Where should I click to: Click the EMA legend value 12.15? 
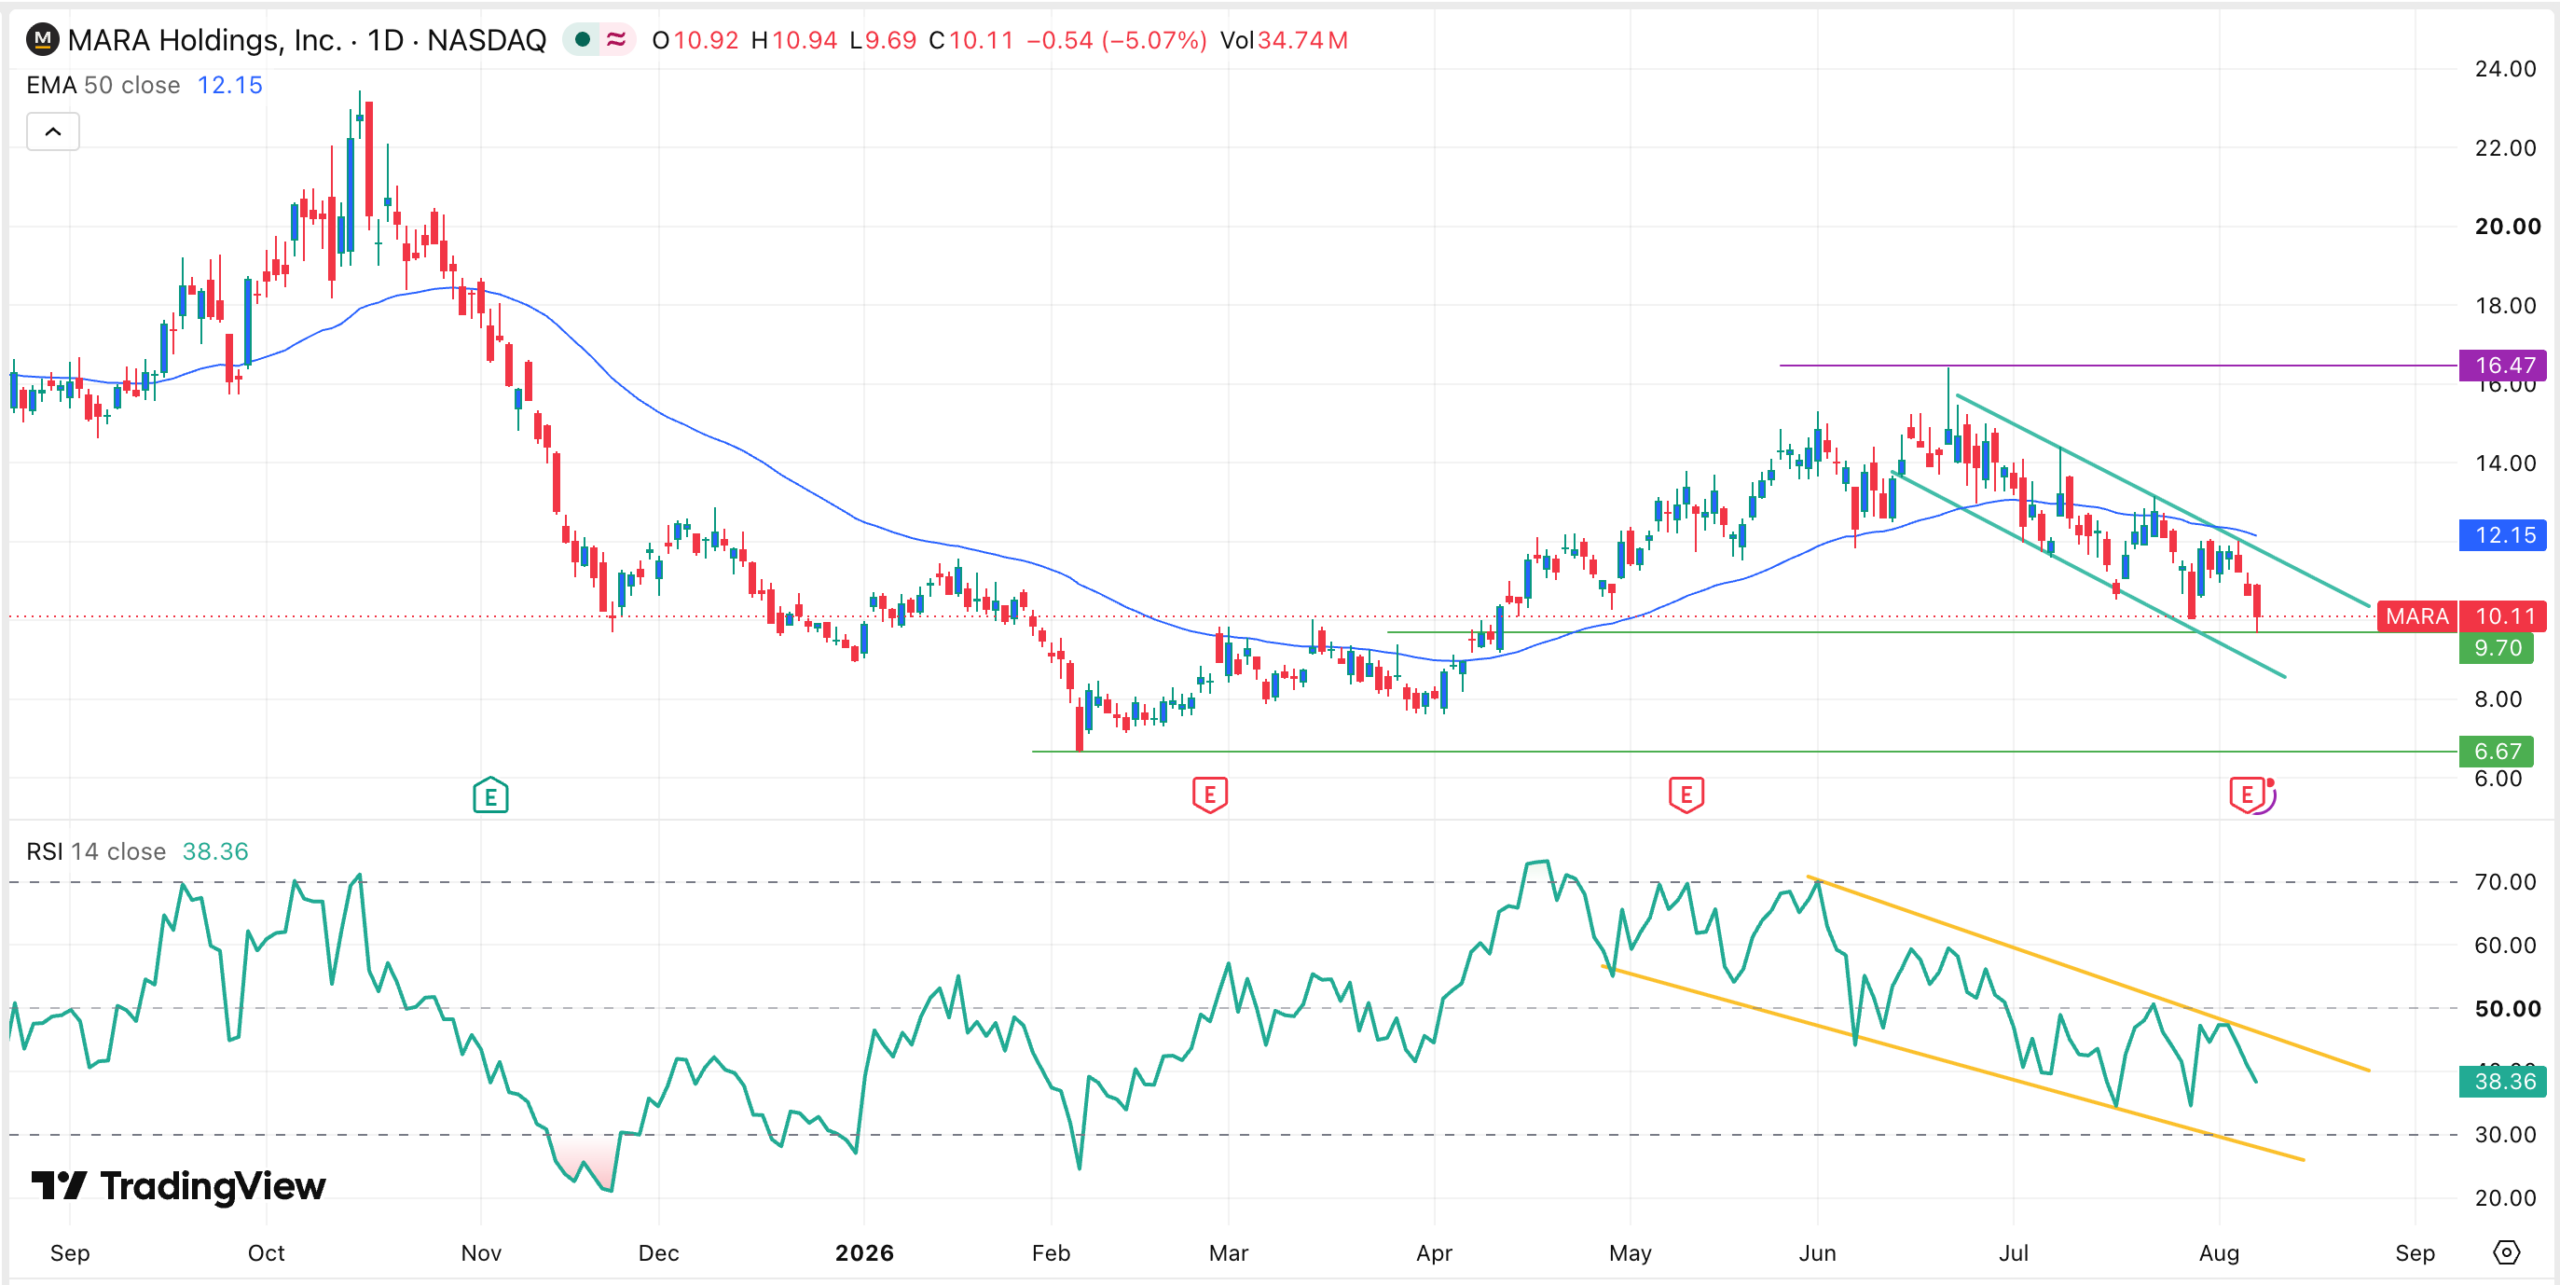pos(230,85)
